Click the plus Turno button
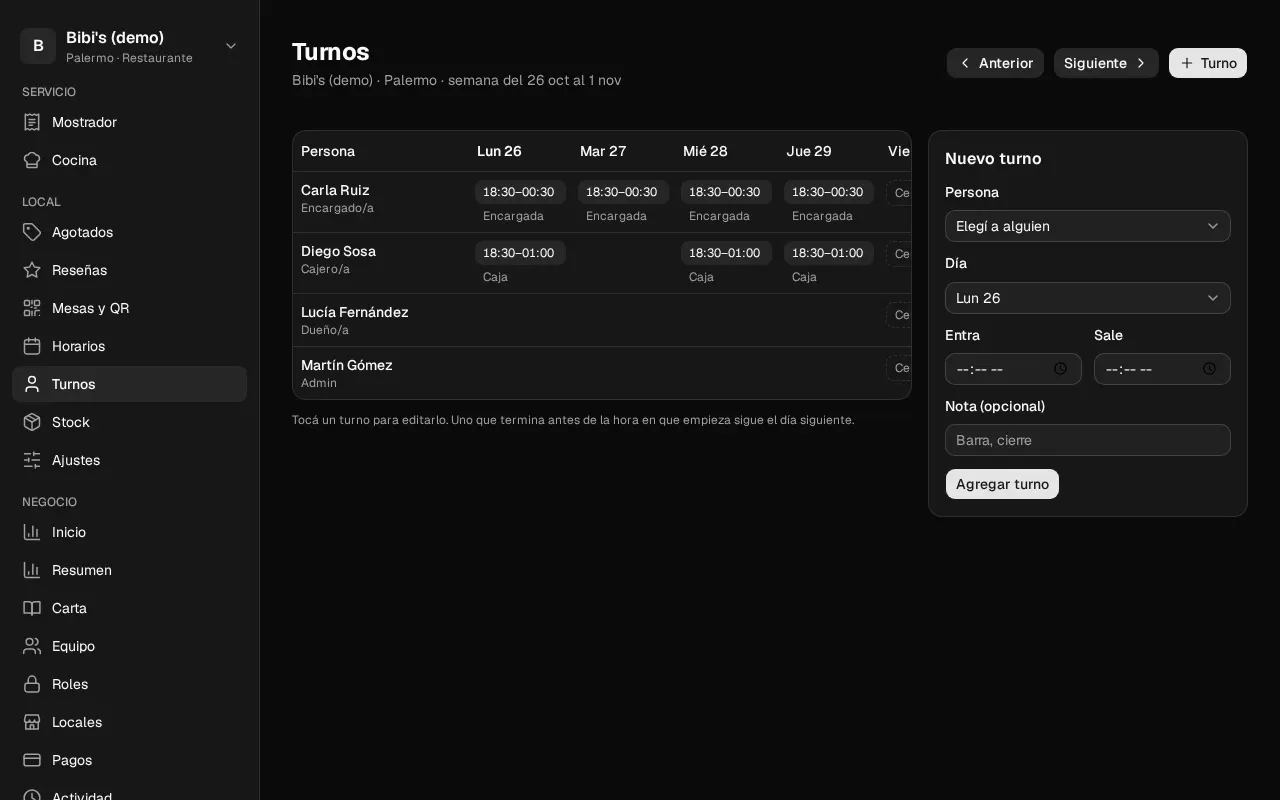The height and width of the screenshot is (800, 1280). [x=1208, y=63]
